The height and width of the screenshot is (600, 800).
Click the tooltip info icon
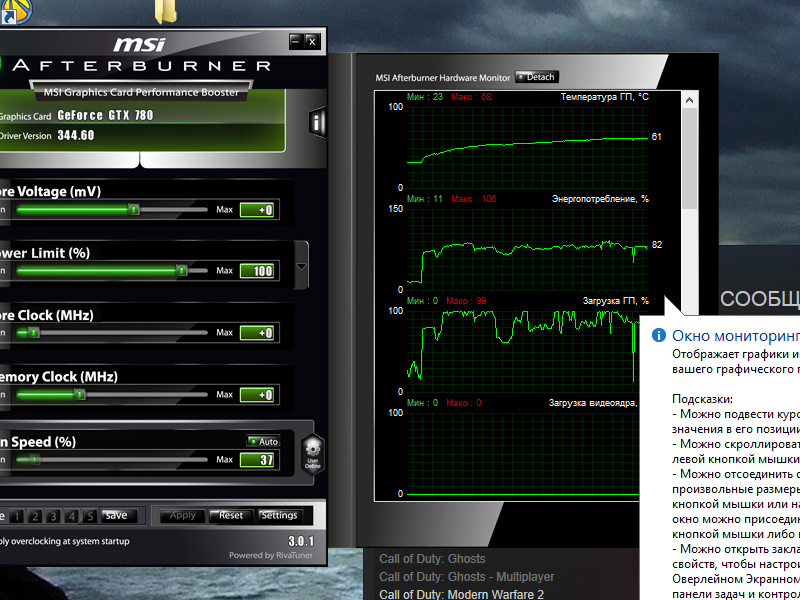coord(659,335)
